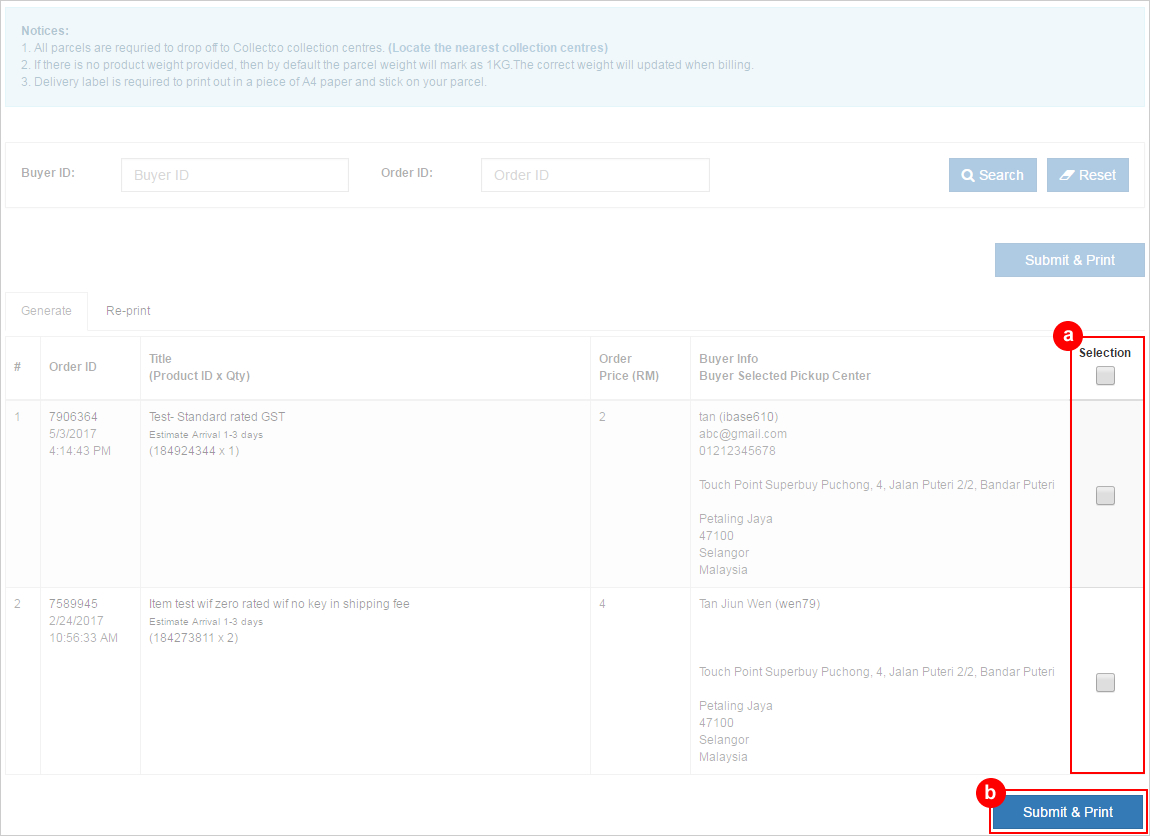Focus the Buyer ID input field

pyautogui.click(x=235, y=175)
